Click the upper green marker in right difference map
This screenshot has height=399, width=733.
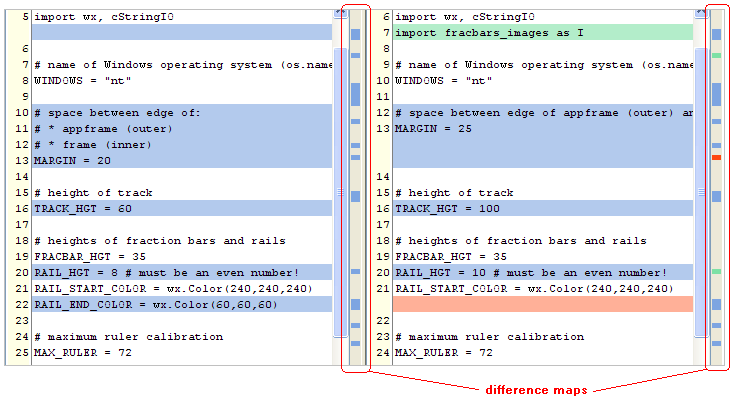pos(716,56)
